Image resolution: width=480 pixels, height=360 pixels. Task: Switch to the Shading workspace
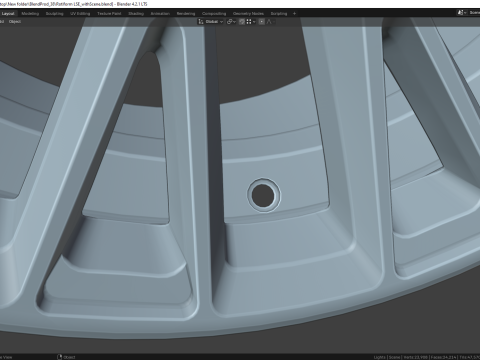click(136, 14)
